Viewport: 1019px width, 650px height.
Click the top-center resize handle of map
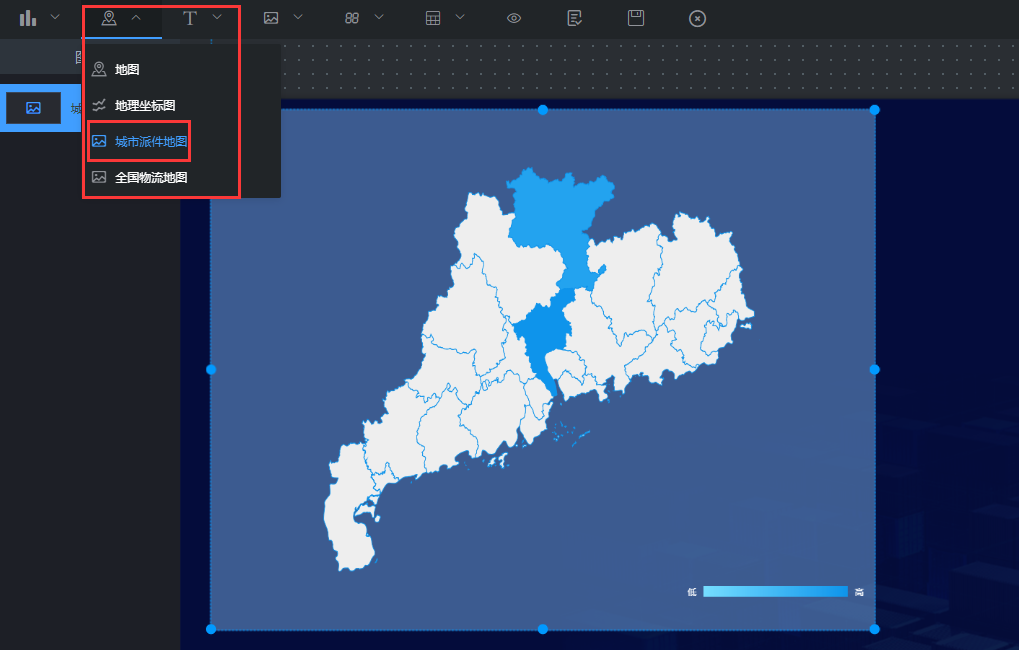(543, 110)
